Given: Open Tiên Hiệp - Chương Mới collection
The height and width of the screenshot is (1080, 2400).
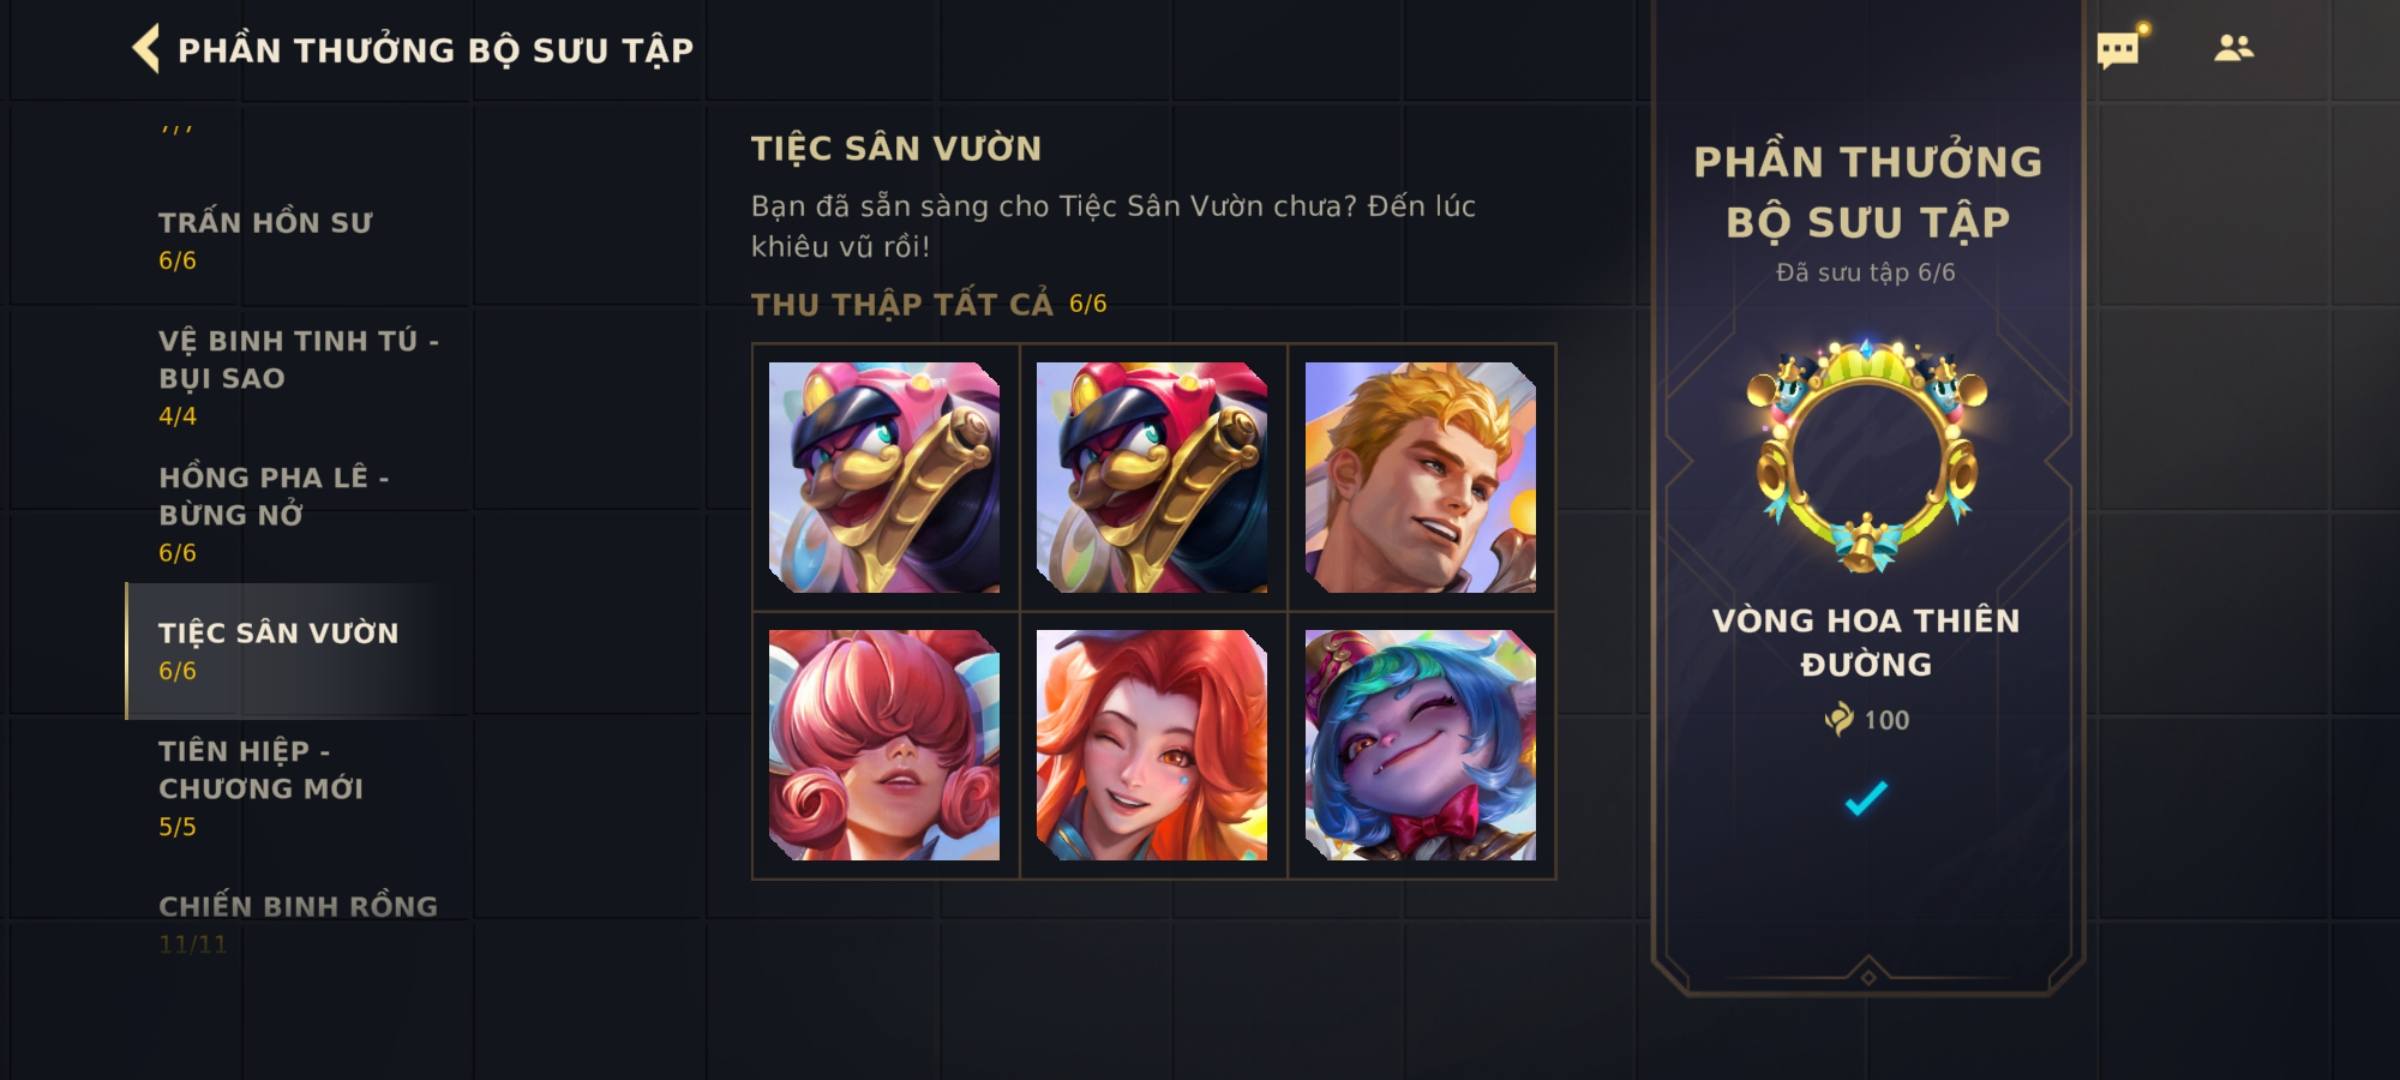Looking at the screenshot, I should [298, 788].
